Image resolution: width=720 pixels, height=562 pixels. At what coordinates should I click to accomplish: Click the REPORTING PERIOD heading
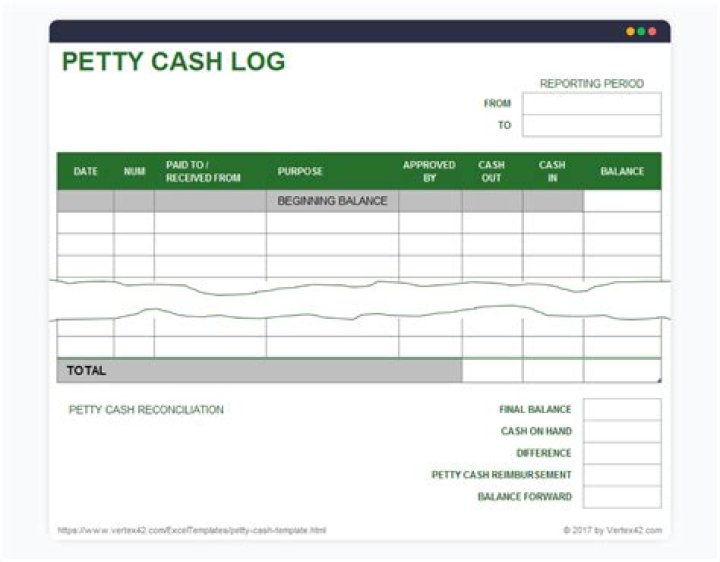click(591, 84)
